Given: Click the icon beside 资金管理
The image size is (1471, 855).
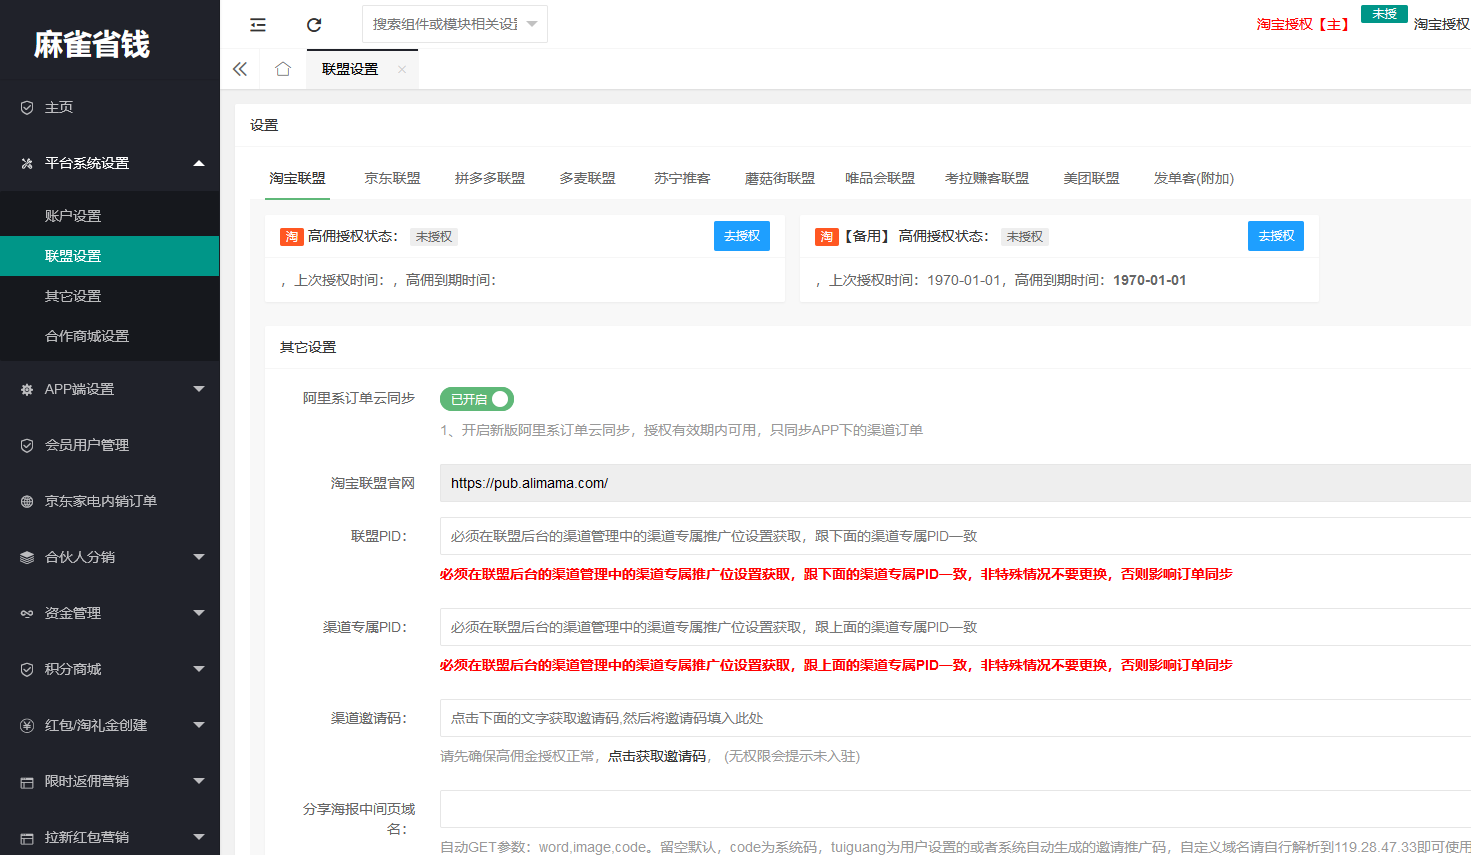Looking at the screenshot, I should (x=27, y=613).
